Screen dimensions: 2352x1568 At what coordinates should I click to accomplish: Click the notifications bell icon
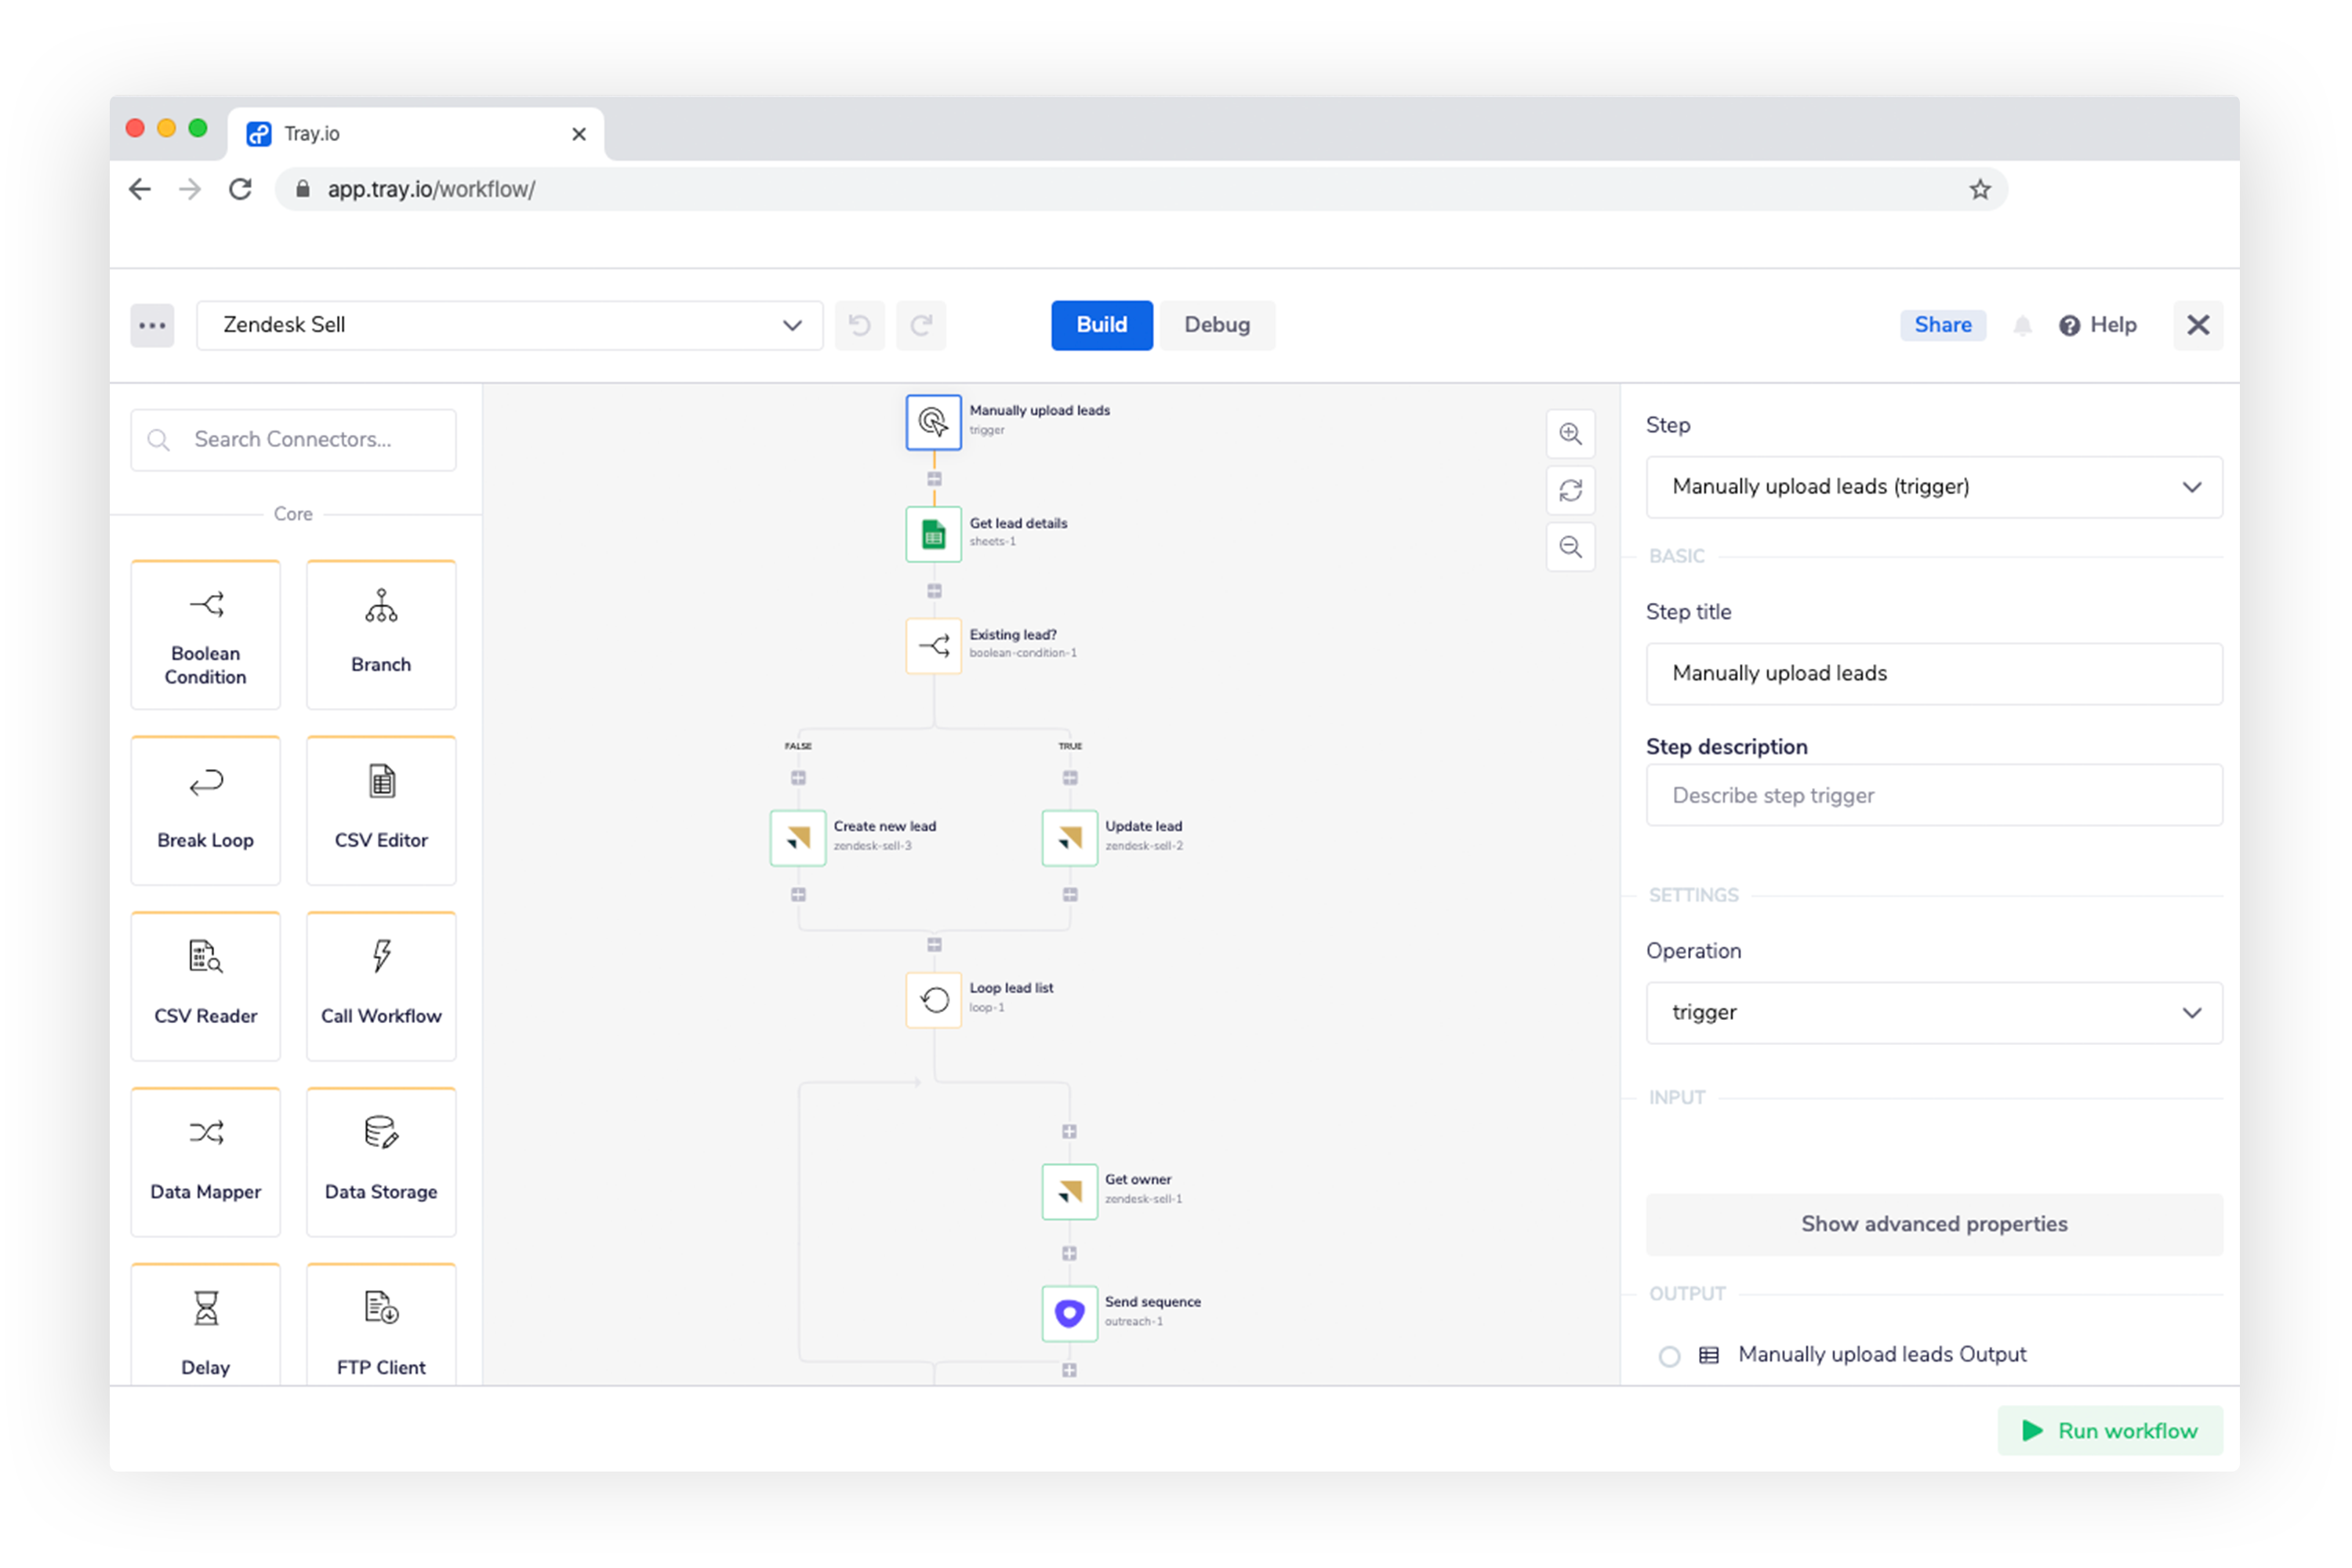point(2022,326)
